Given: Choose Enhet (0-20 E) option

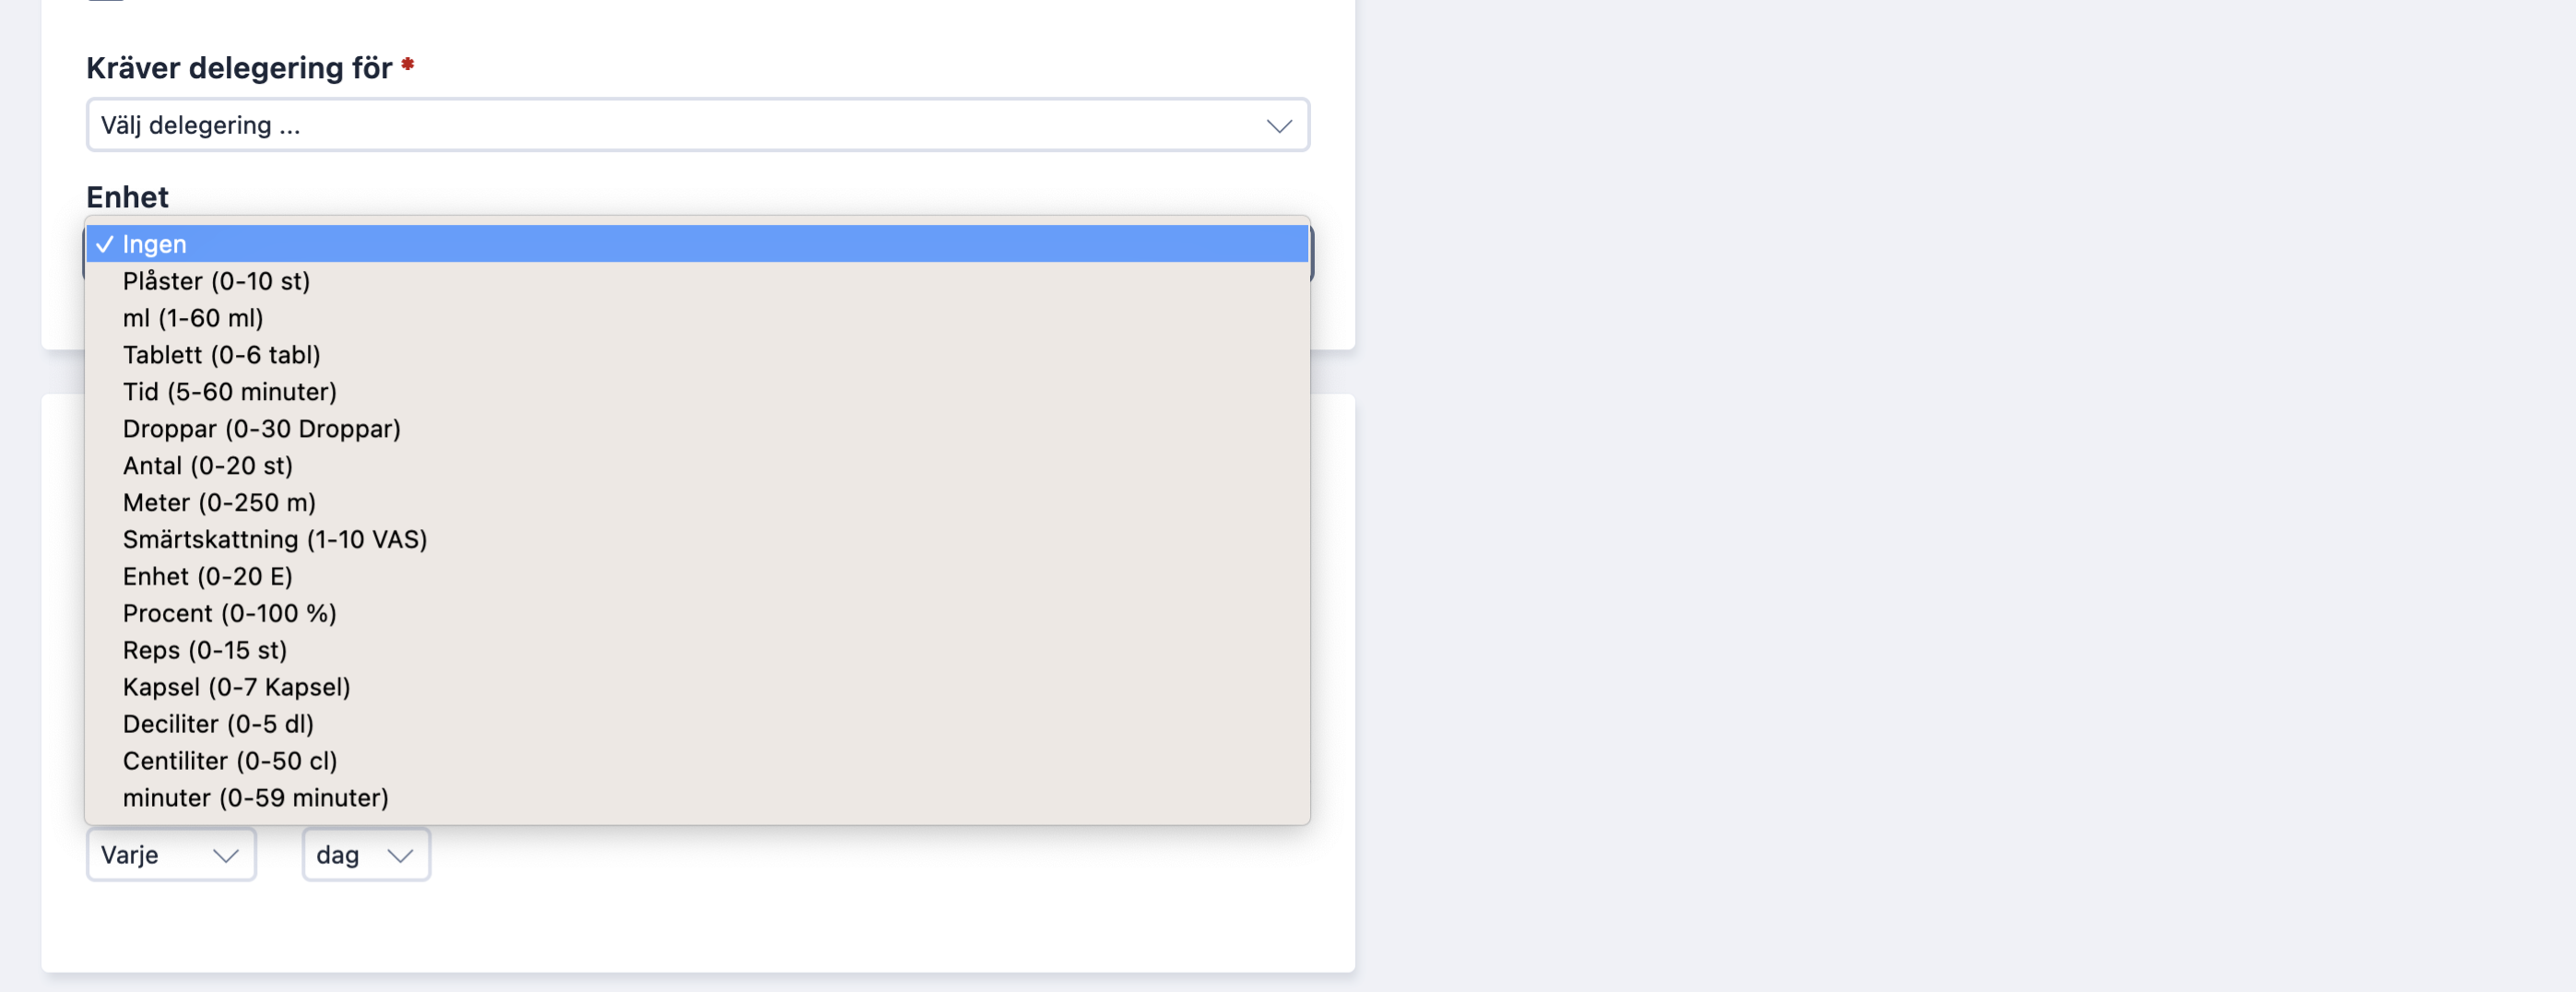Looking at the screenshot, I should click(698, 577).
